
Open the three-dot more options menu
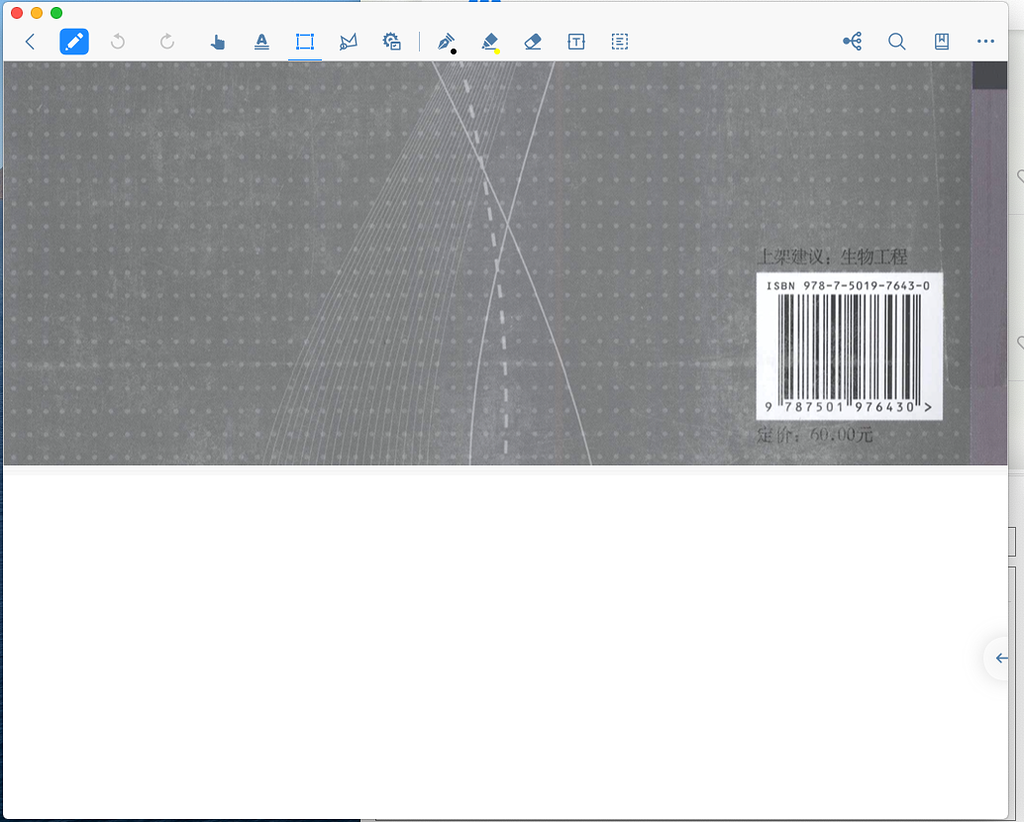coord(986,42)
